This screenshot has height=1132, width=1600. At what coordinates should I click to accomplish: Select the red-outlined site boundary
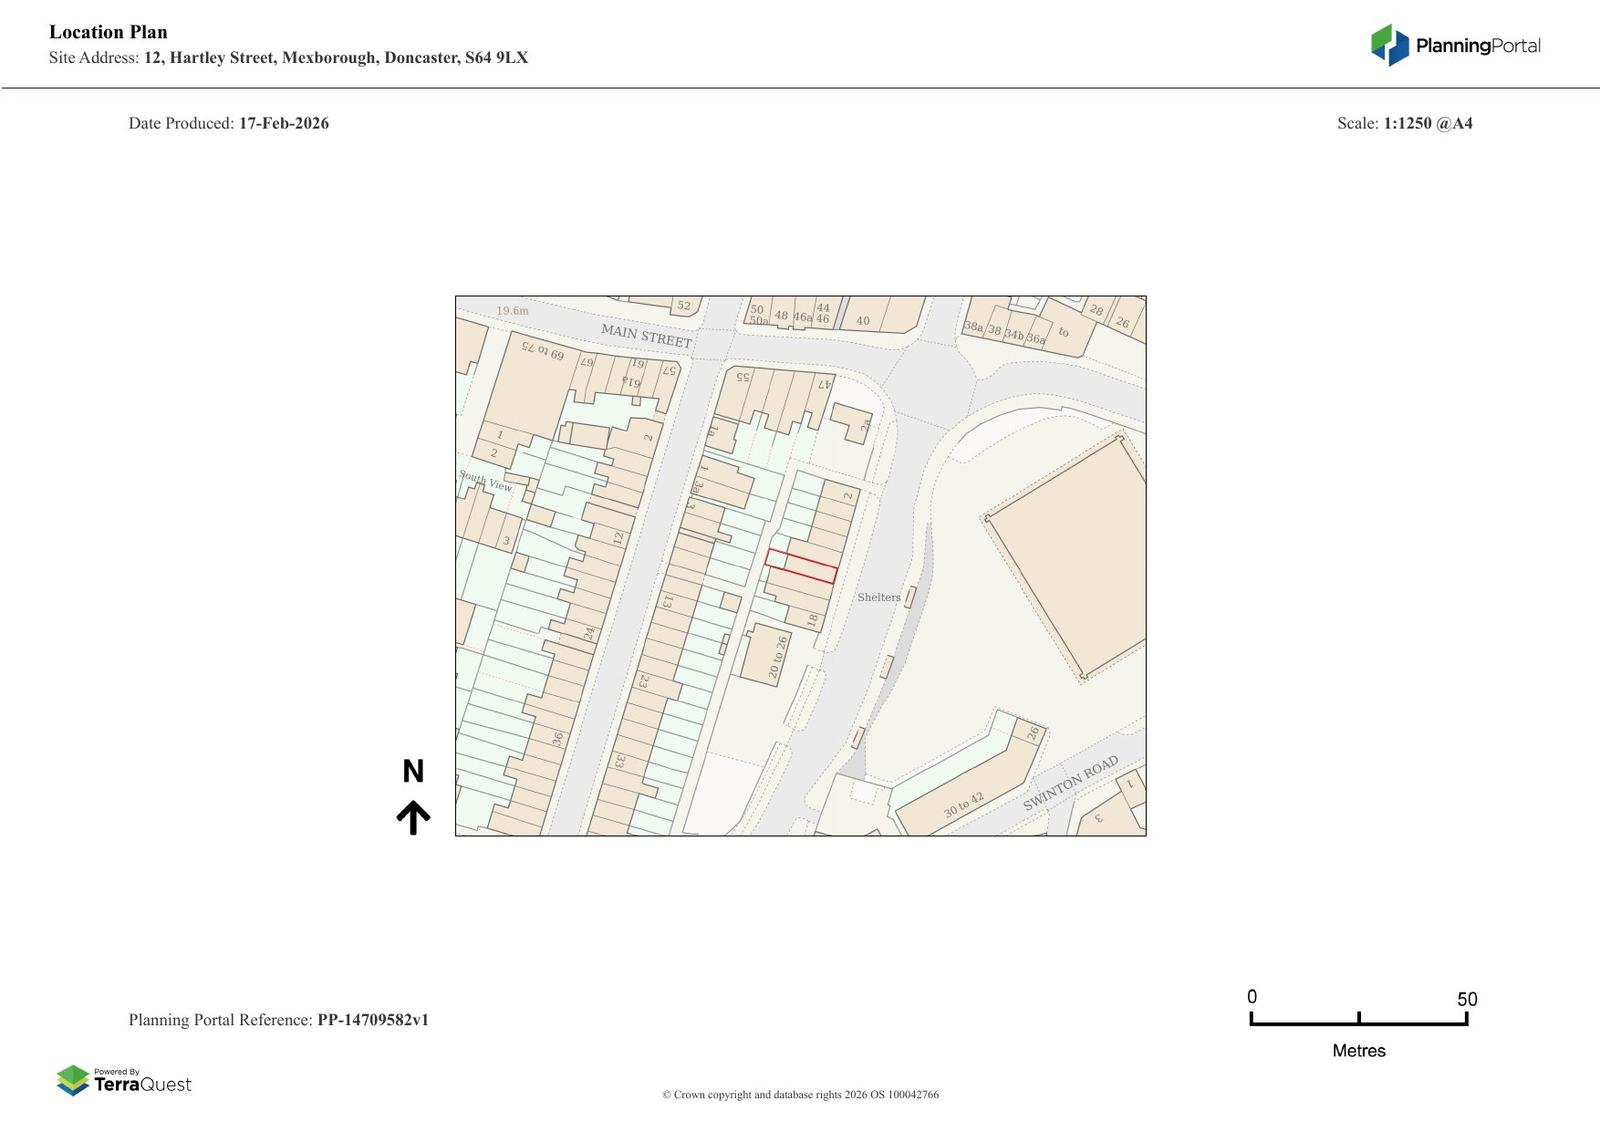tap(802, 566)
